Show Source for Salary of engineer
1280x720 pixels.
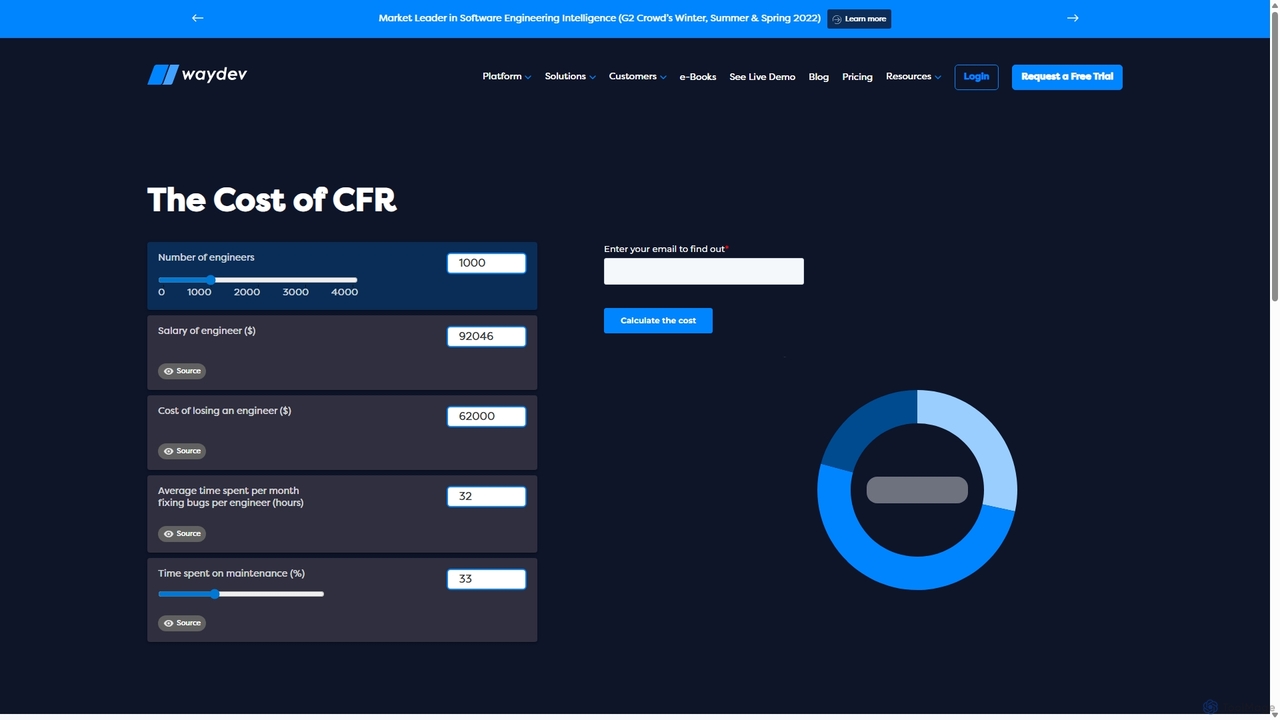pyautogui.click(x=182, y=371)
